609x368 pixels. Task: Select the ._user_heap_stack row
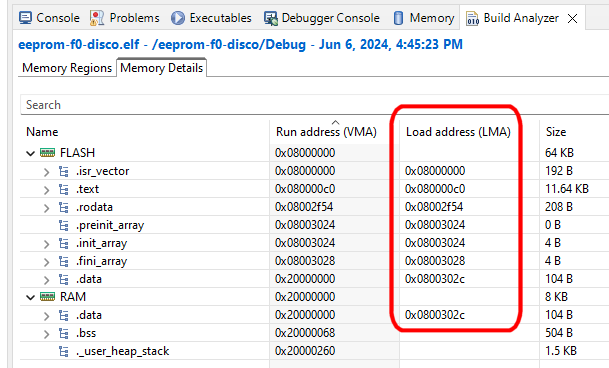[315, 351]
